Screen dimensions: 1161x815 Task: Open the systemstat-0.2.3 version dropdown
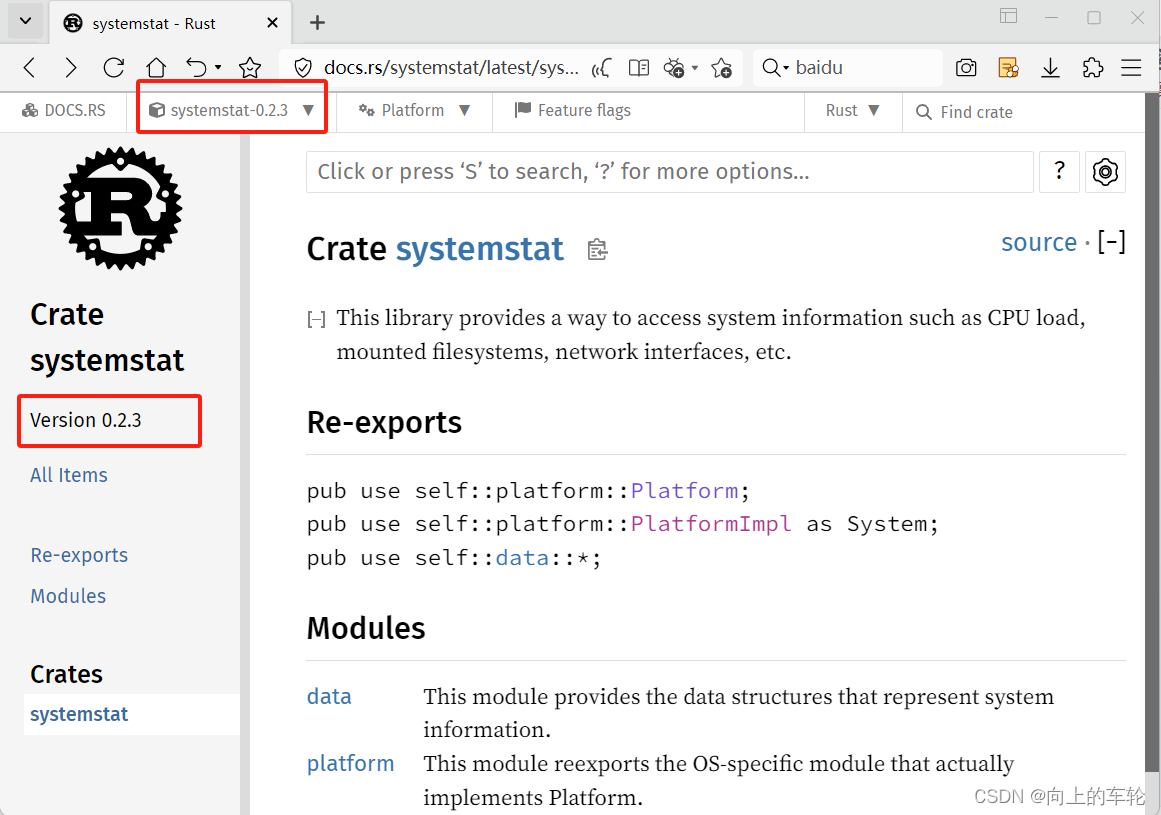point(231,111)
